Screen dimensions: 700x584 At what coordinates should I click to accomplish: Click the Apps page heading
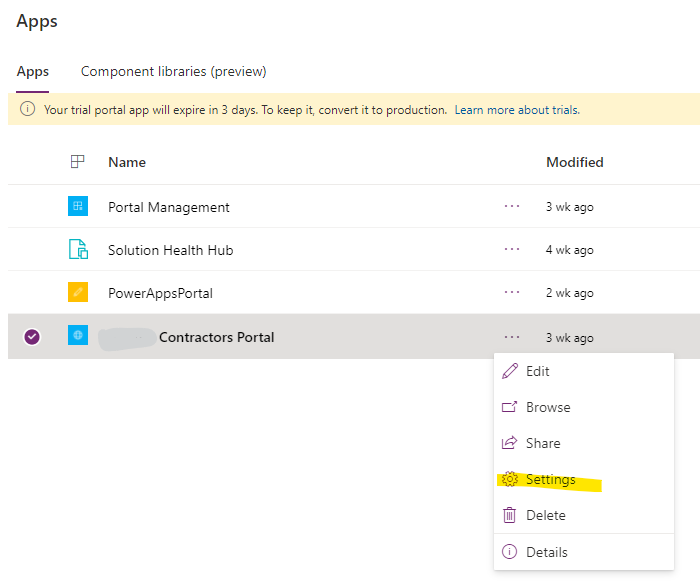click(37, 21)
